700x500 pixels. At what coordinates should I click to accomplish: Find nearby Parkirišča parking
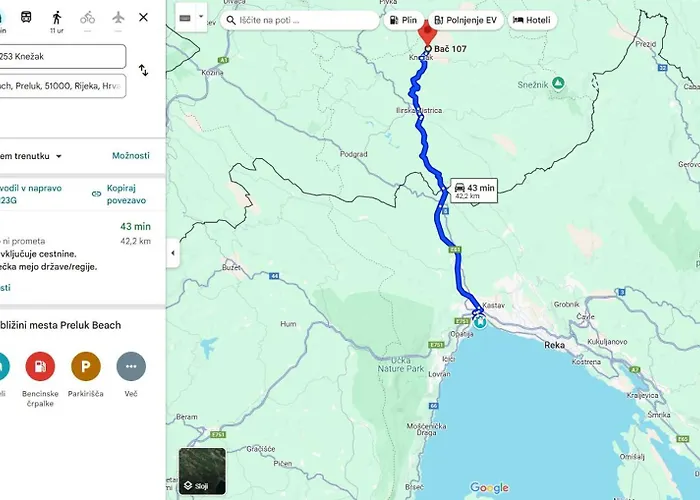coord(85,366)
